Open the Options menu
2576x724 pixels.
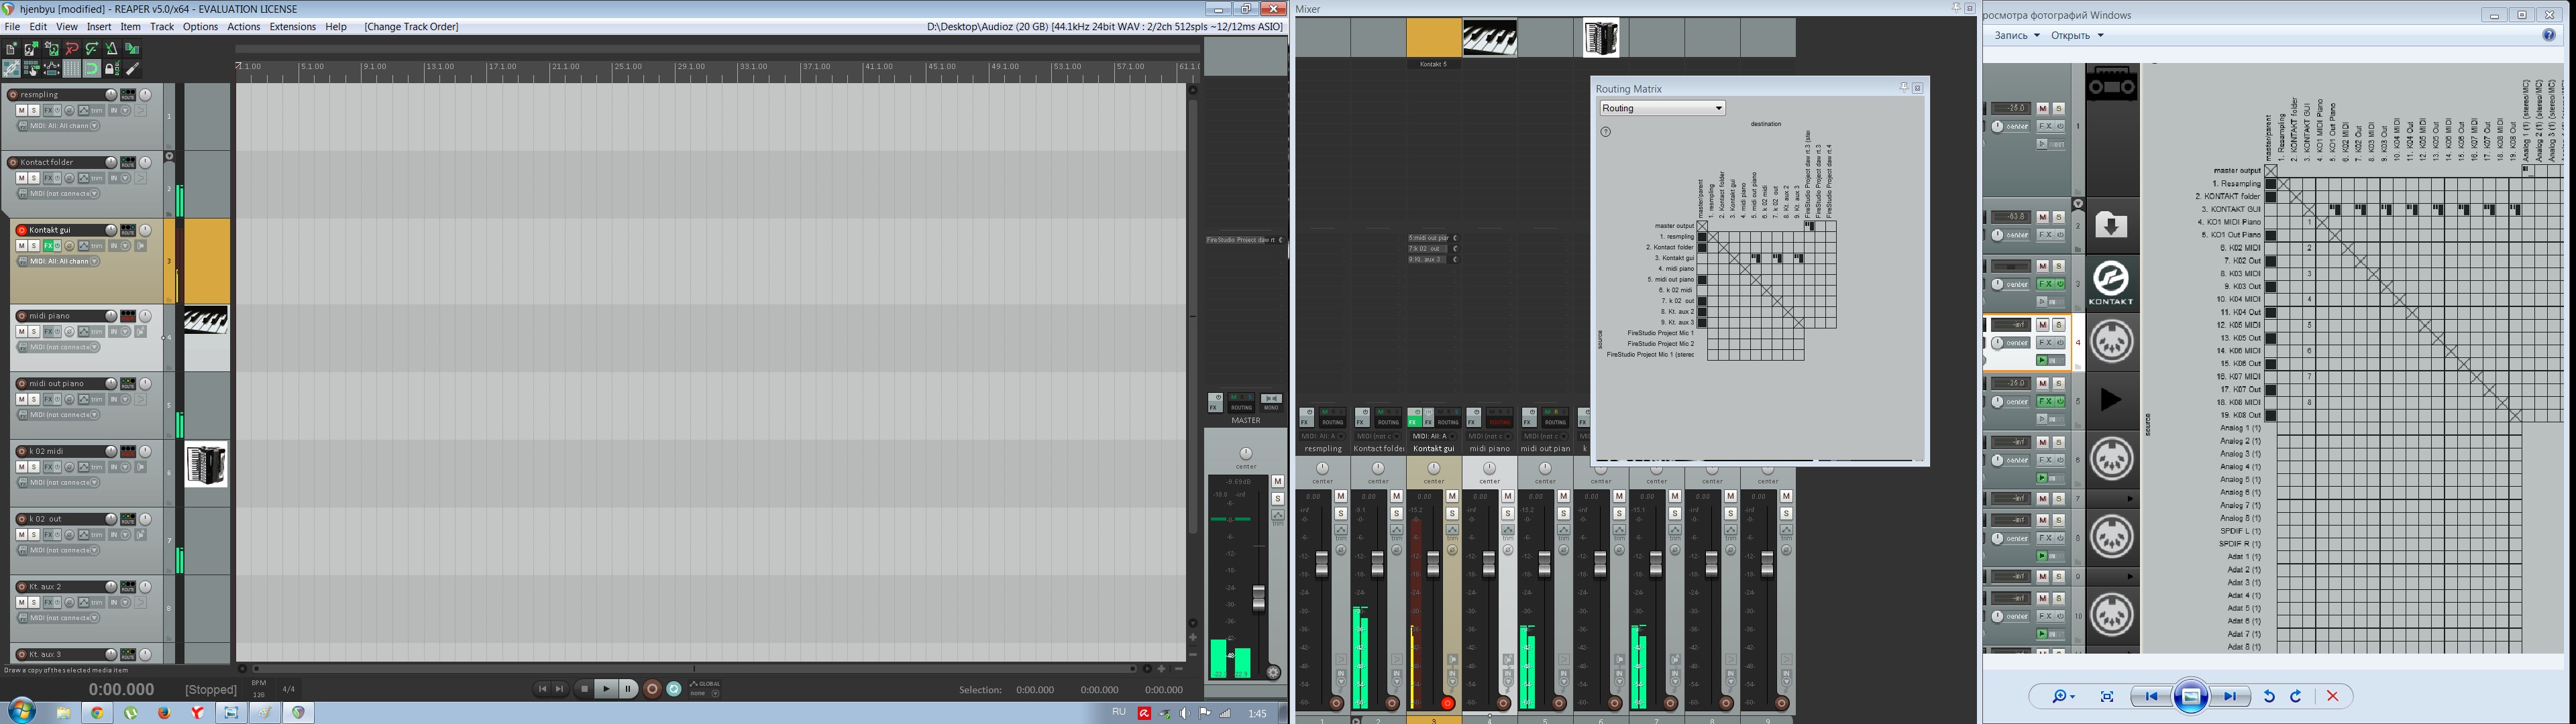[200, 27]
